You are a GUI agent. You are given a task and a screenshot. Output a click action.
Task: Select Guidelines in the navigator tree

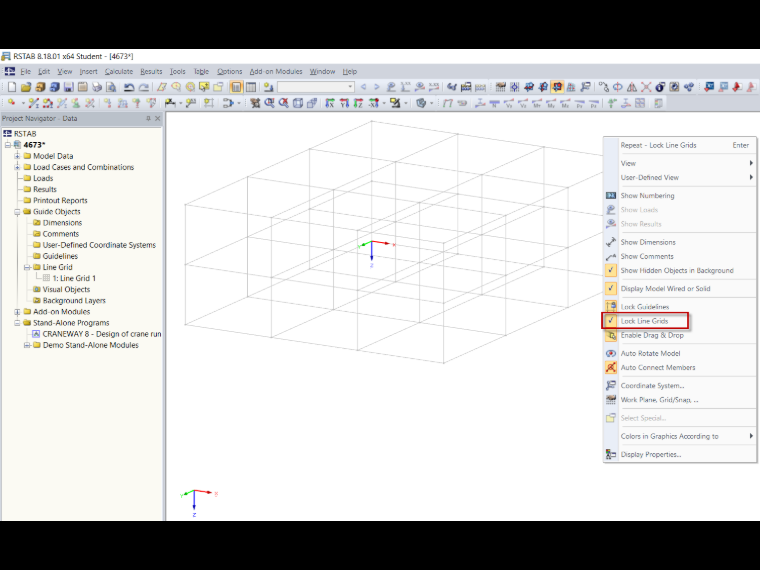(60, 256)
